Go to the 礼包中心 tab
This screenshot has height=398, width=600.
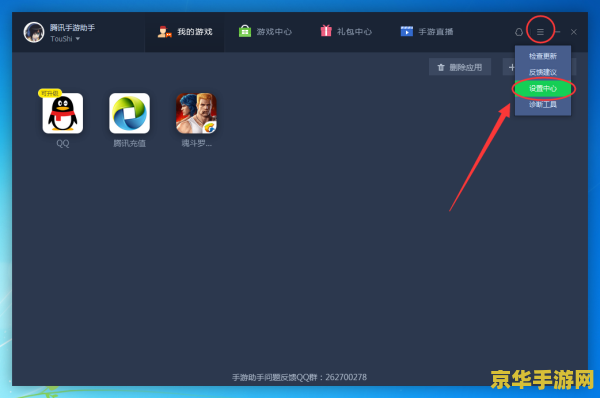pos(346,32)
